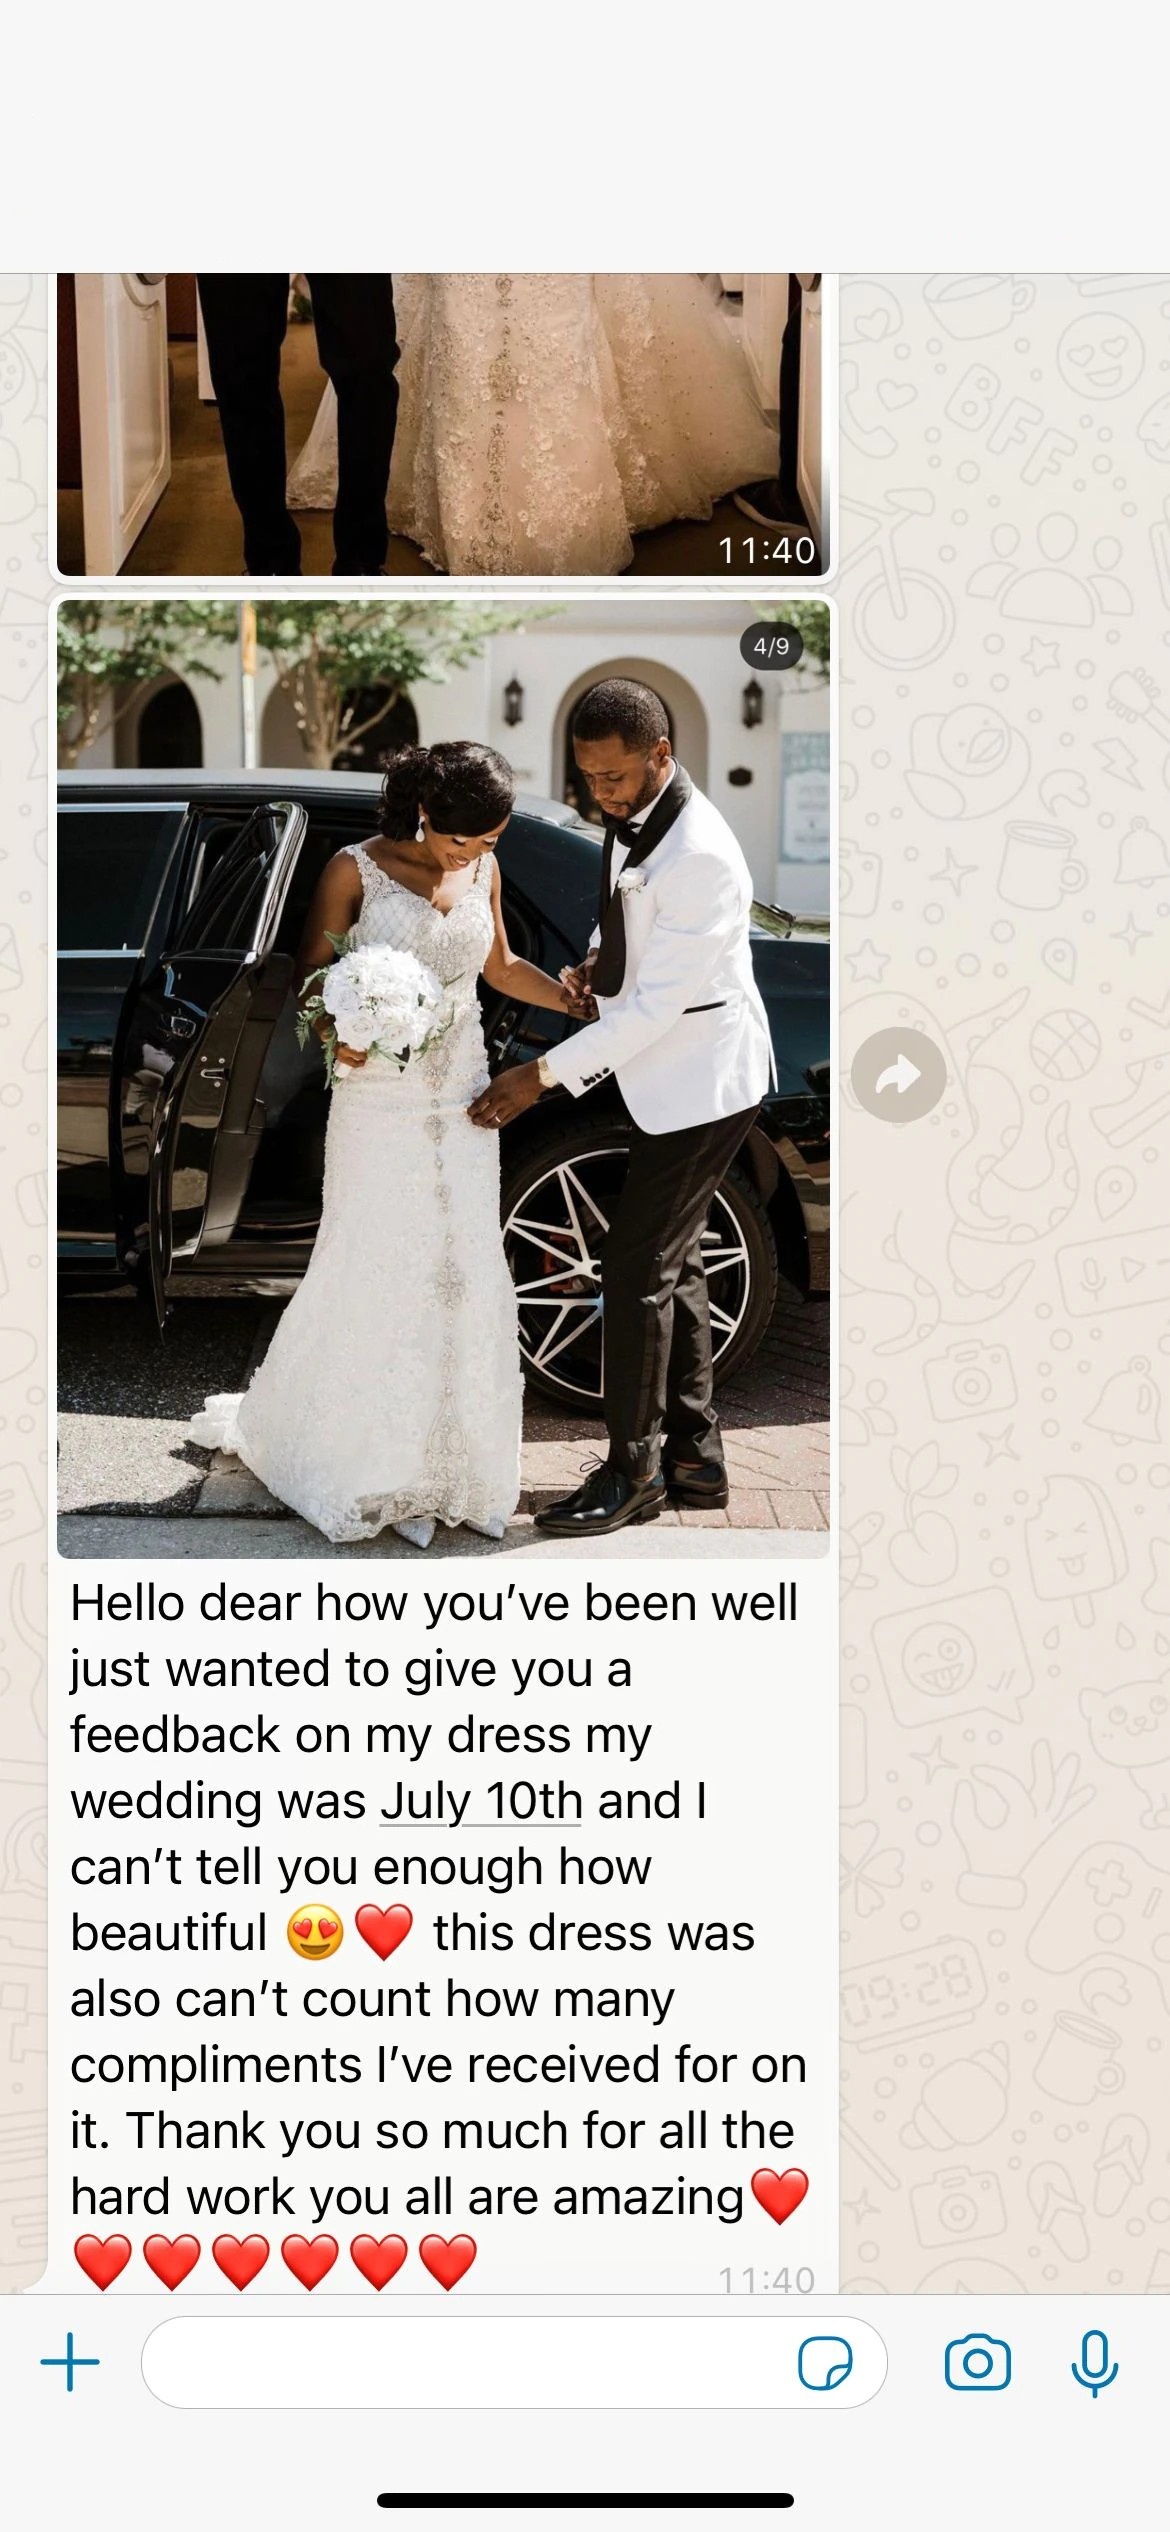The width and height of the screenshot is (1170, 2532).
Task: Tap the 4/9 photo counter badge
Action: coord(771,646)
